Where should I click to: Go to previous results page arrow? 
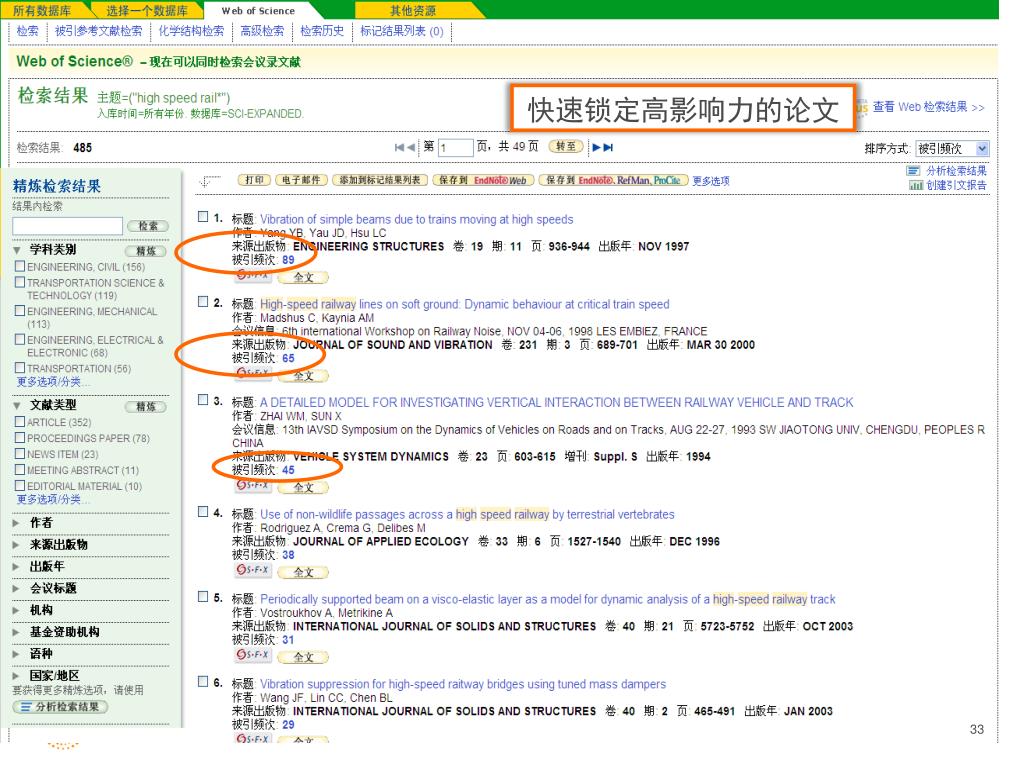pyautogui.click(x=411, y=148)
